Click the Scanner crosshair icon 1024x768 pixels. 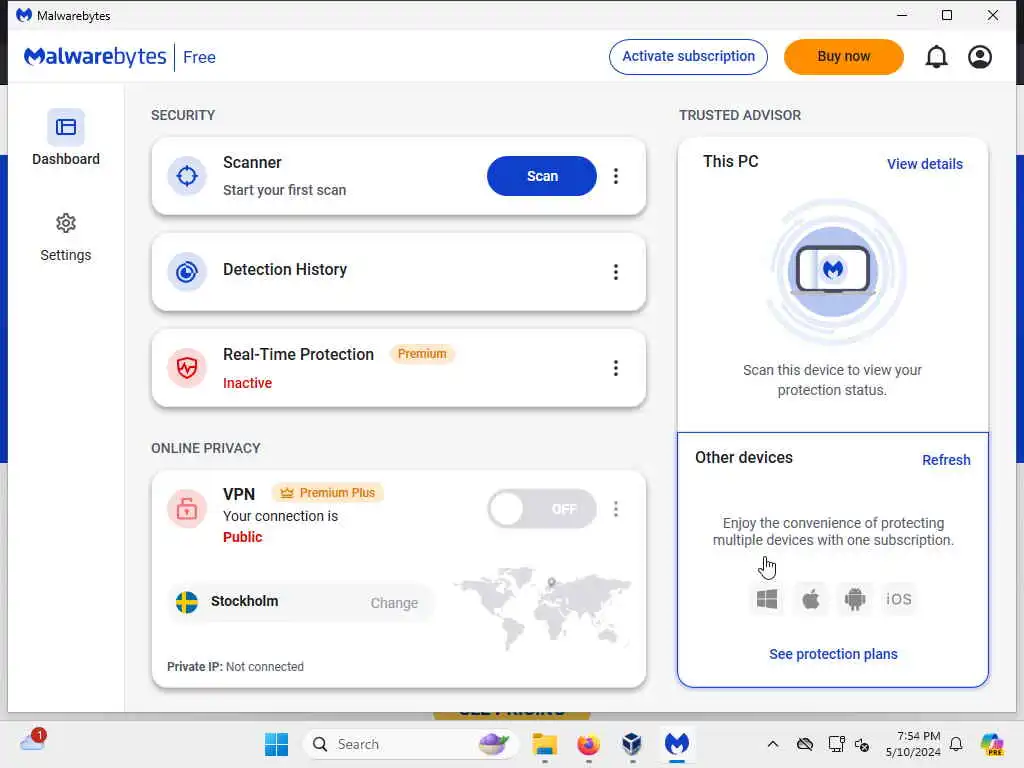(187, 176)
